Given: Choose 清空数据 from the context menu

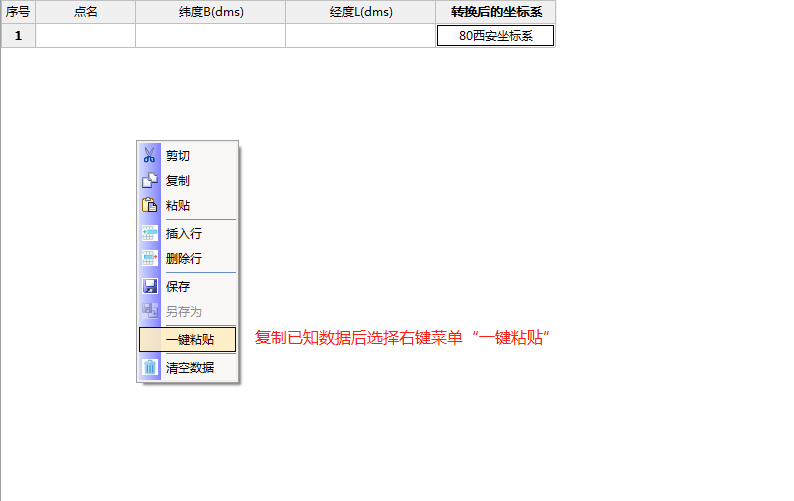Looking at the screenshot, I should (187, 367).
